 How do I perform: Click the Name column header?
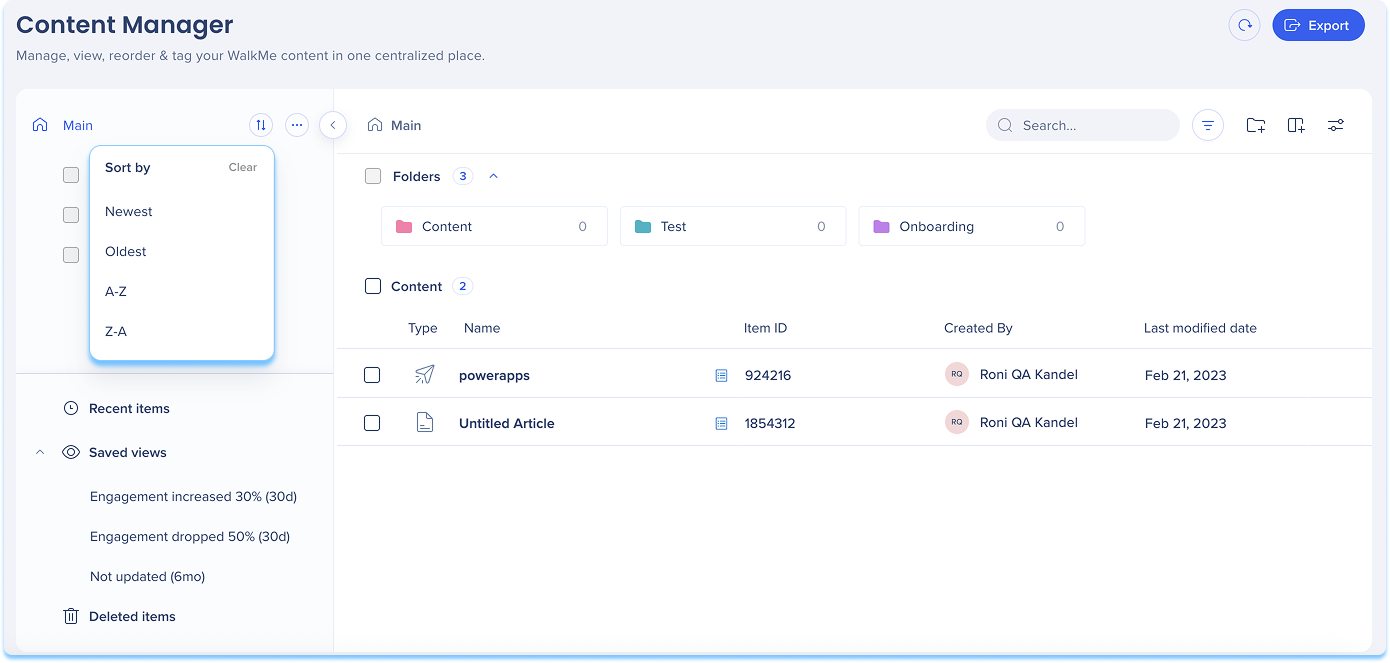pos(482,328)
